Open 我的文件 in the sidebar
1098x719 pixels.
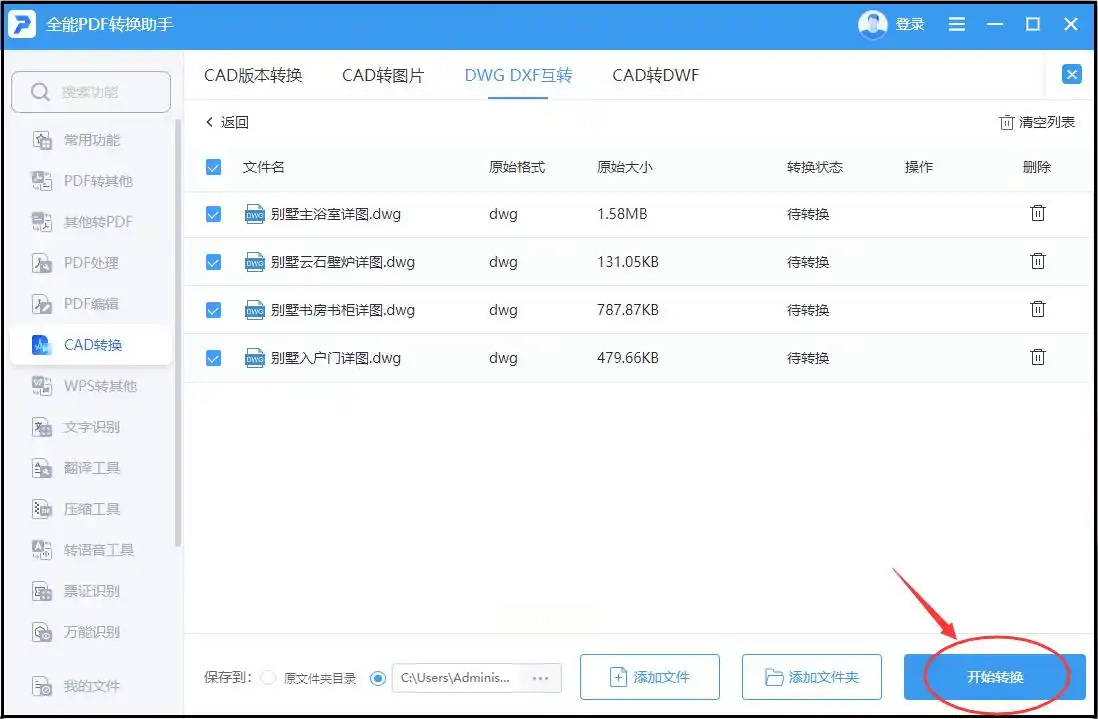(x=92, y=686)
